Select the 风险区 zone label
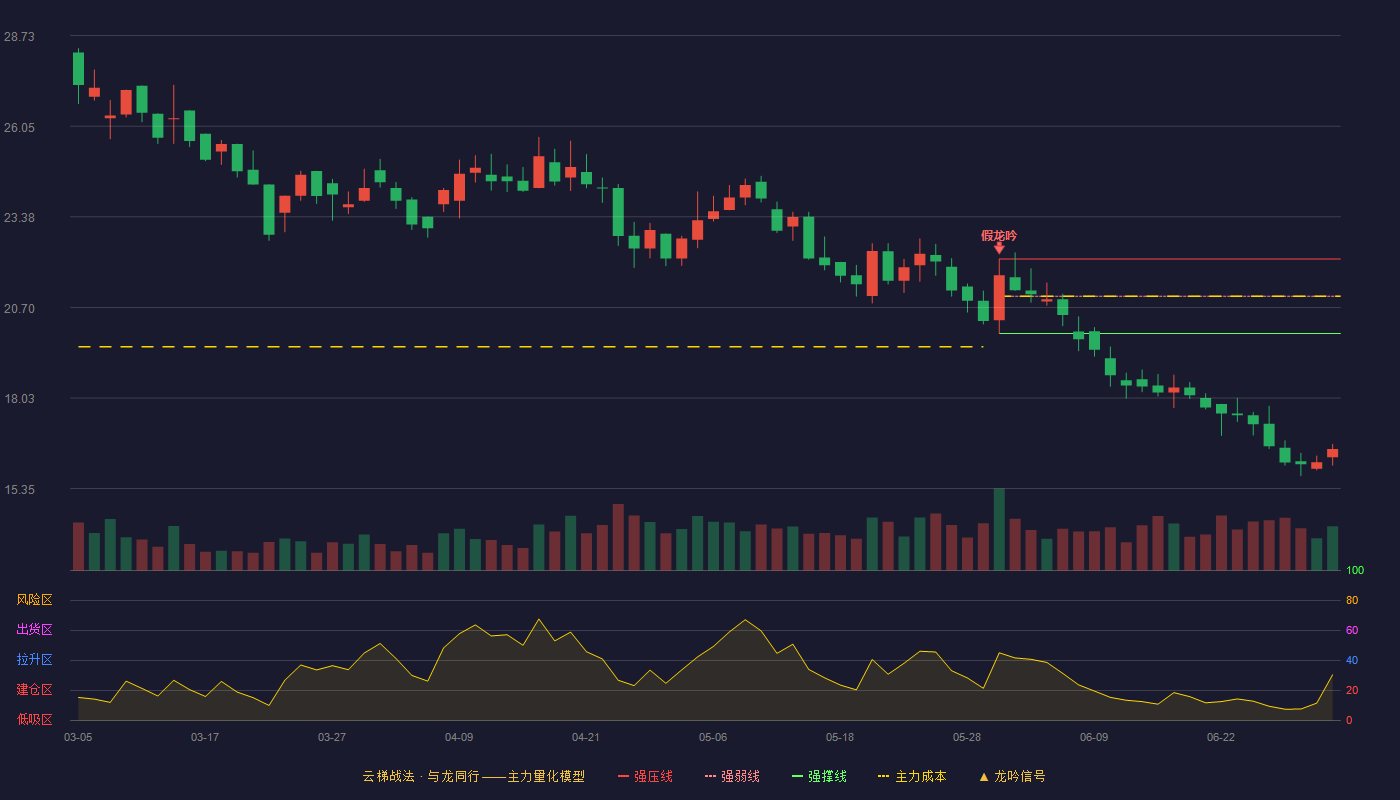 (x=34, y=600)
